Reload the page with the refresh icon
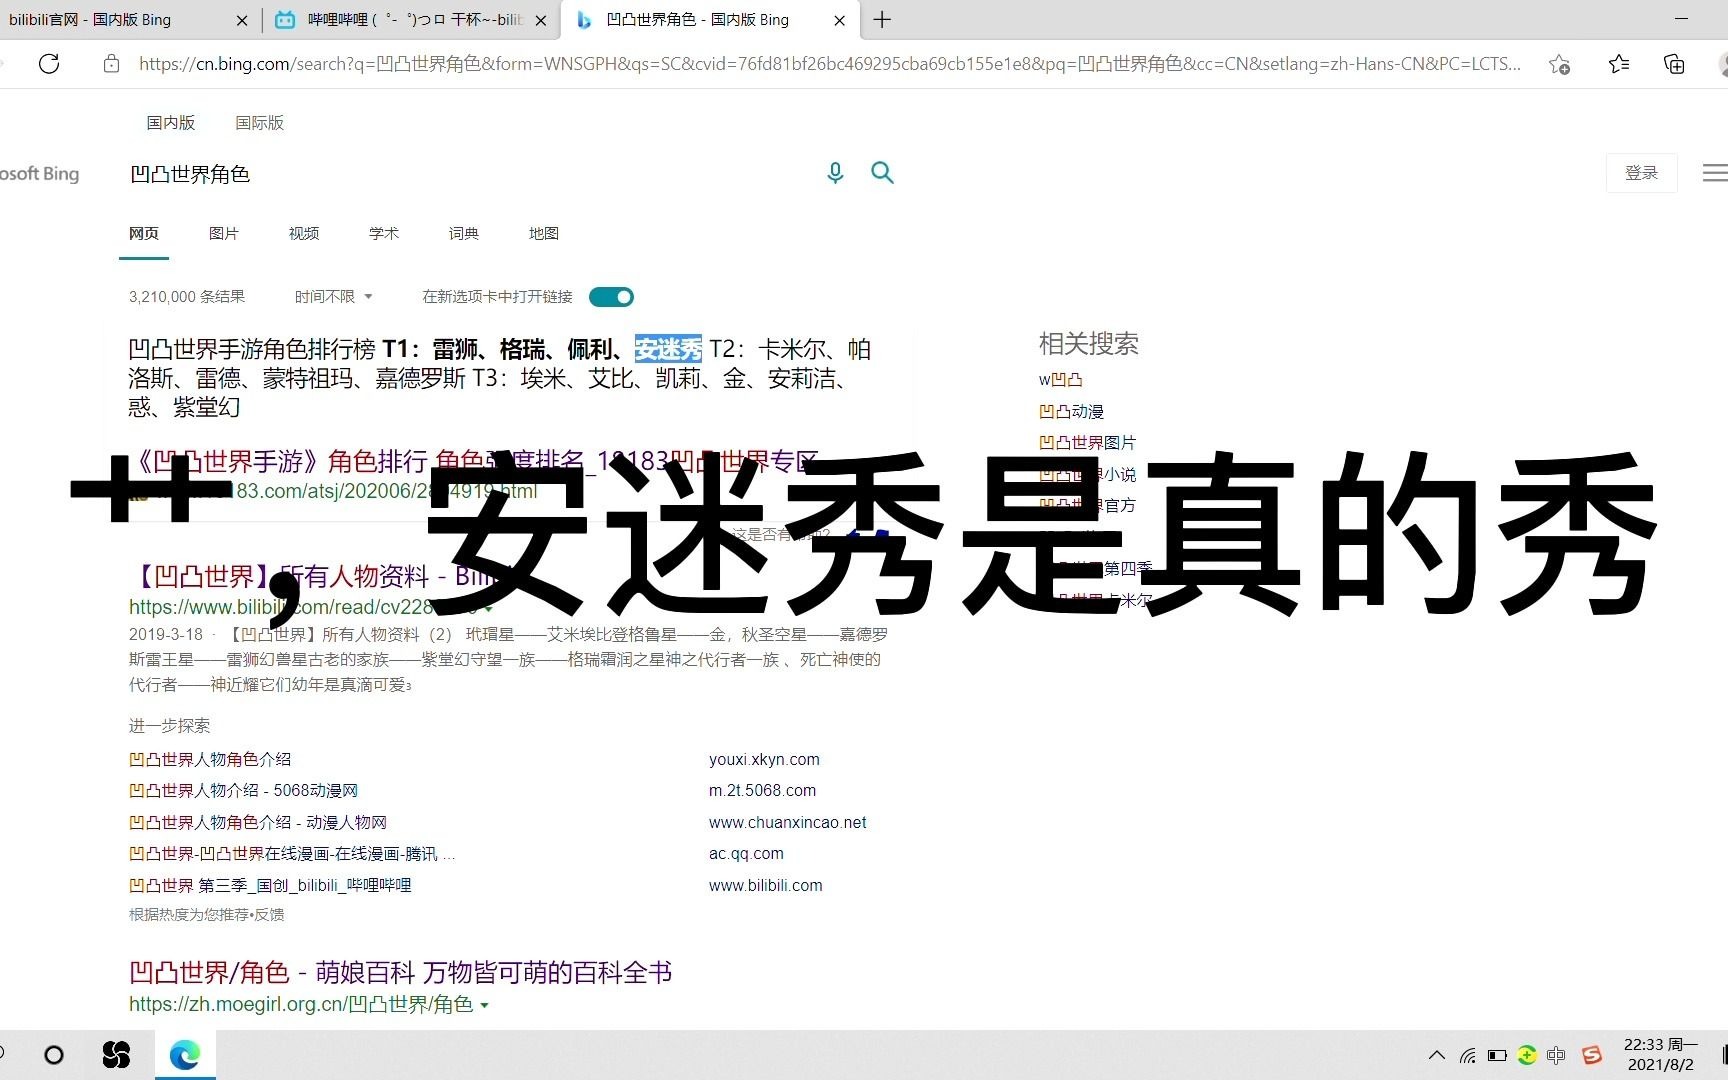1728x1080 pixels. (x=49, y=63)
